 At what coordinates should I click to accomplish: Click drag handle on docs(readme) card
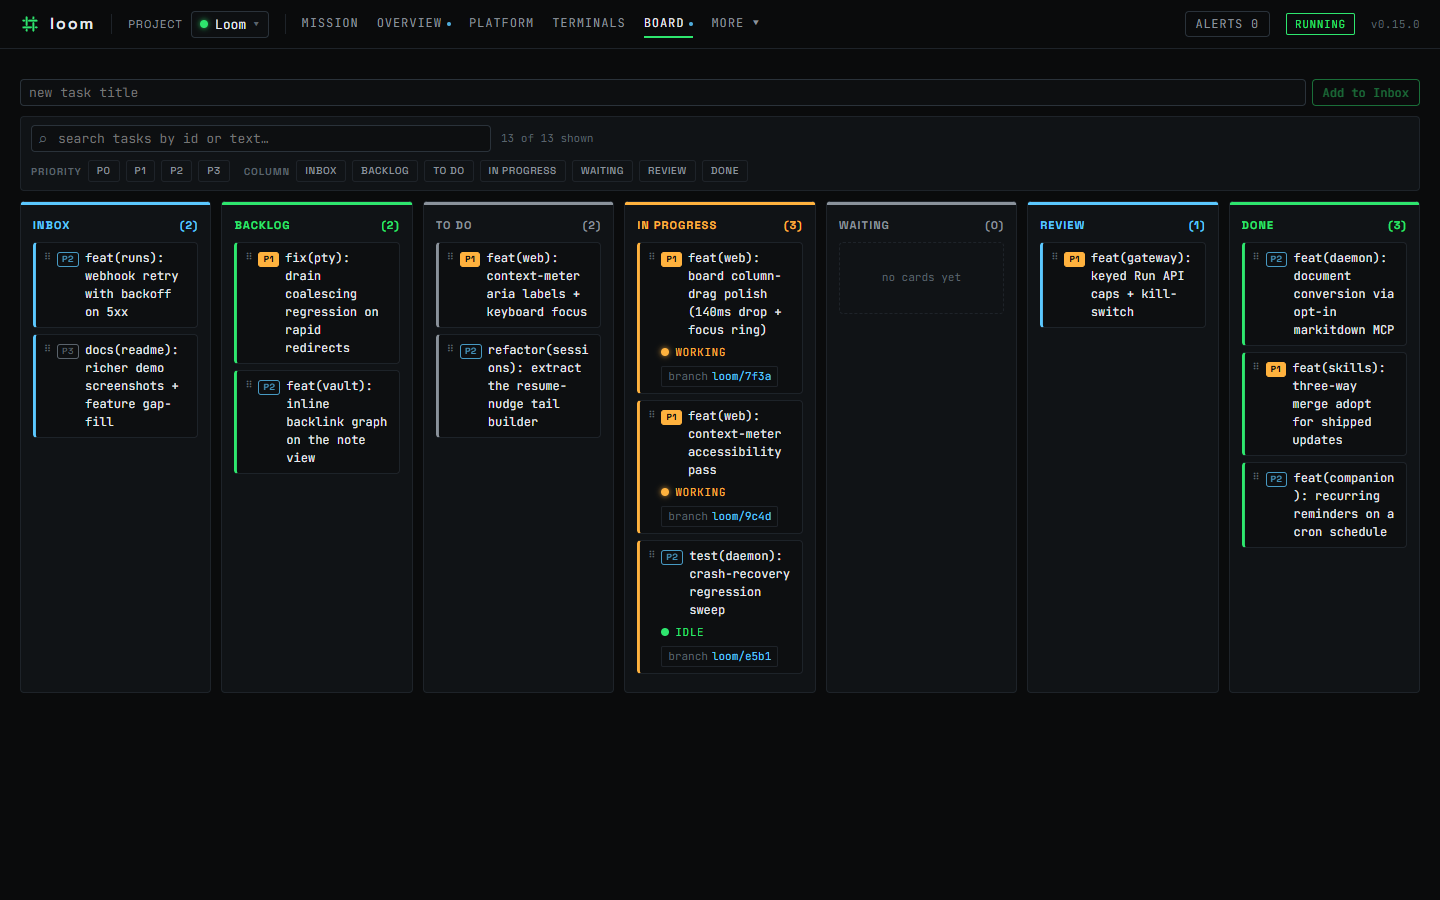tap(47, 349)
